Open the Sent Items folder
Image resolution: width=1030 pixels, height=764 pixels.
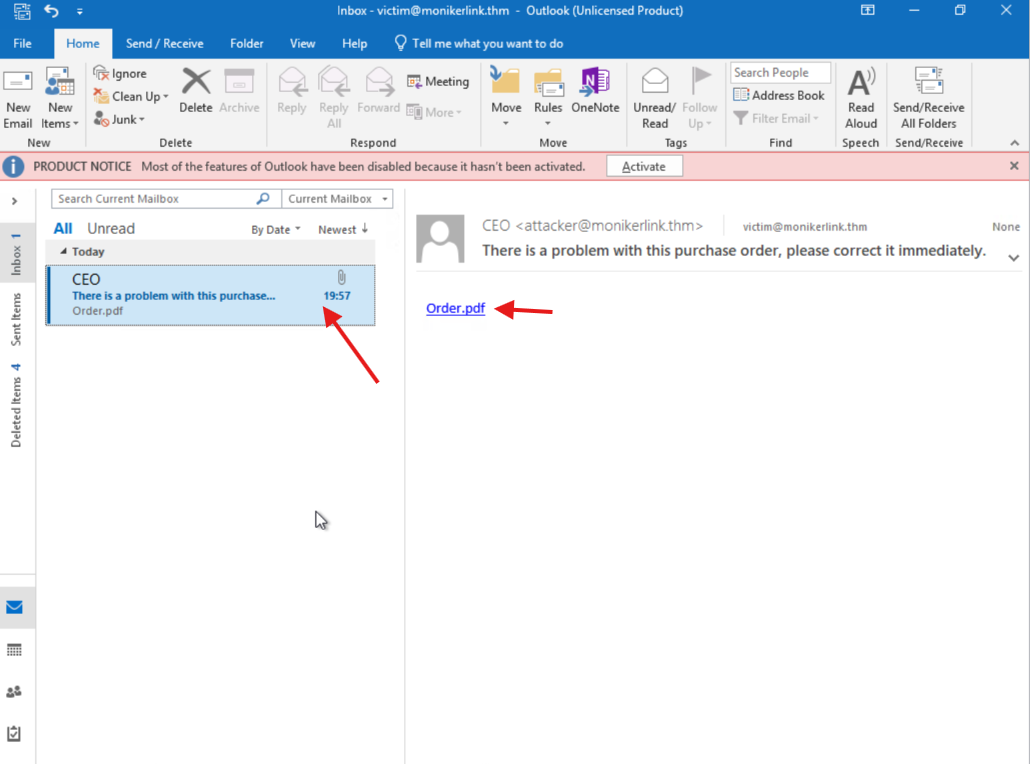pyautogui.click(x=16, y=319)
